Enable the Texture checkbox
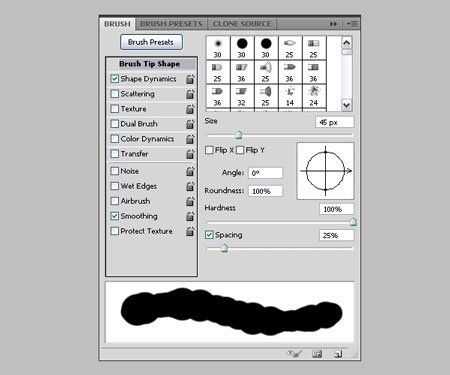 (114, 109)
